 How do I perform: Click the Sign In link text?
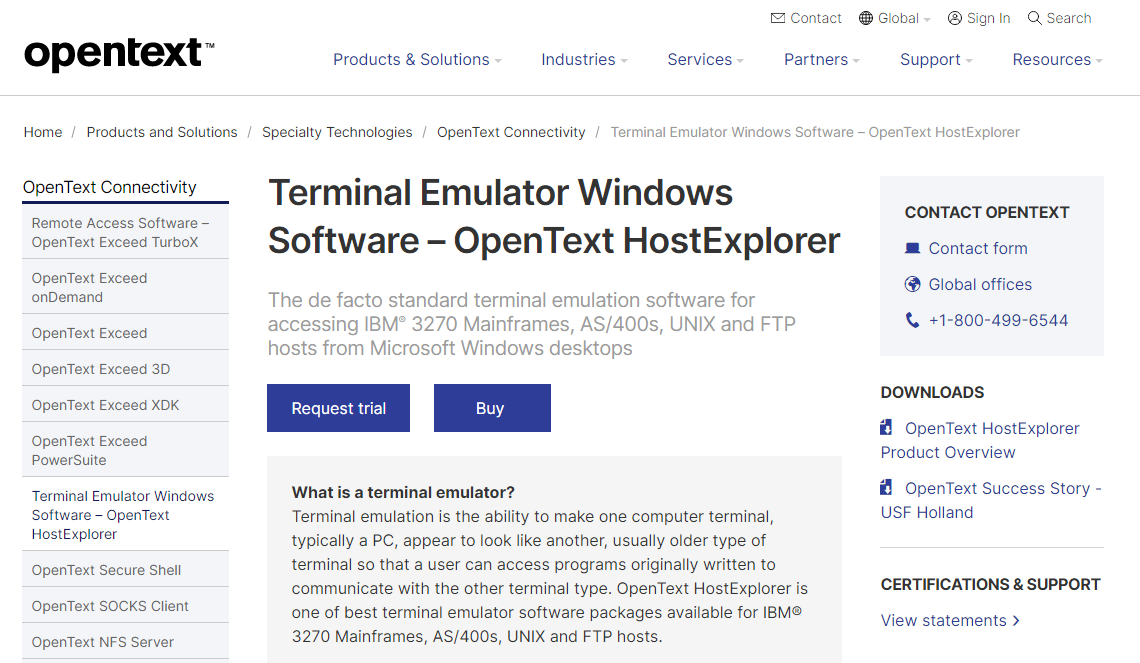988,18
